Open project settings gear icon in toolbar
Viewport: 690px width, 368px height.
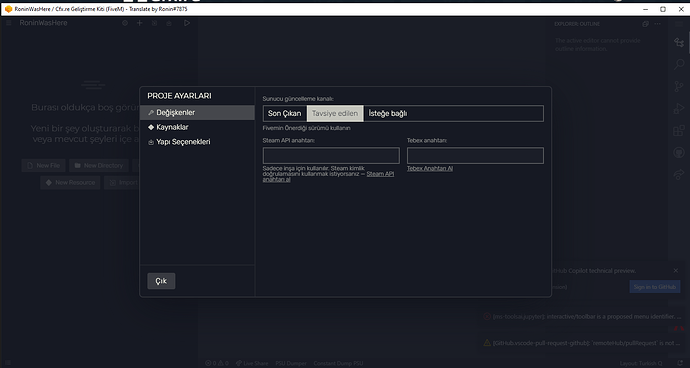pyautogui.click(x=125, y=23)
